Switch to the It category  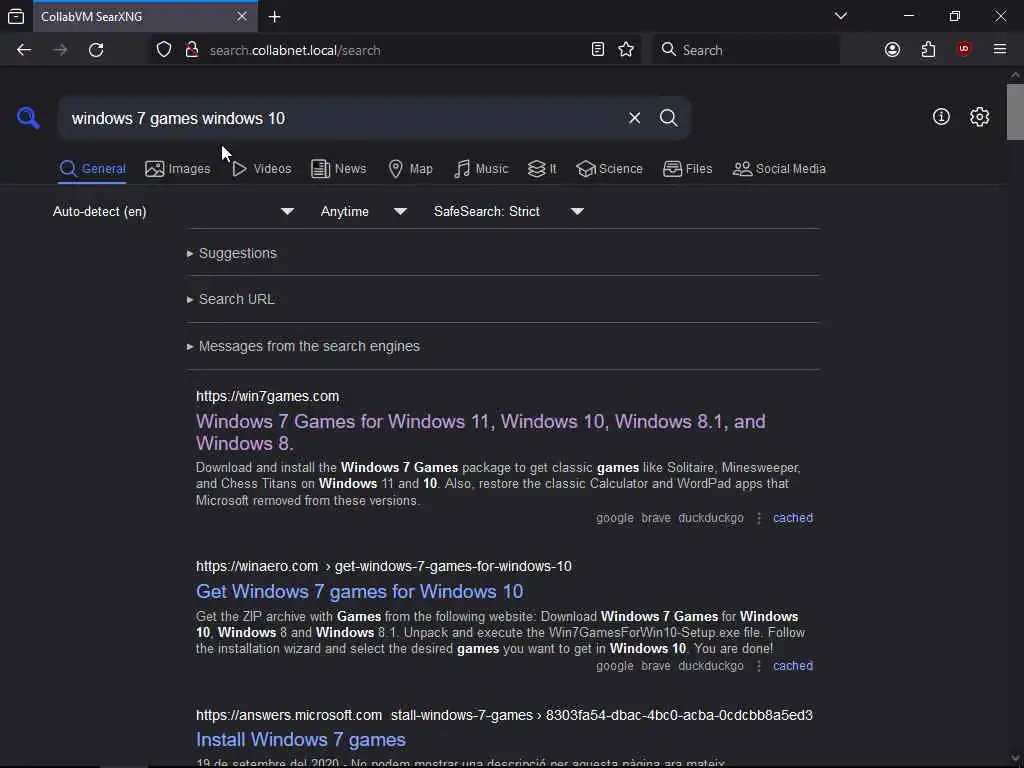(542, 168)
